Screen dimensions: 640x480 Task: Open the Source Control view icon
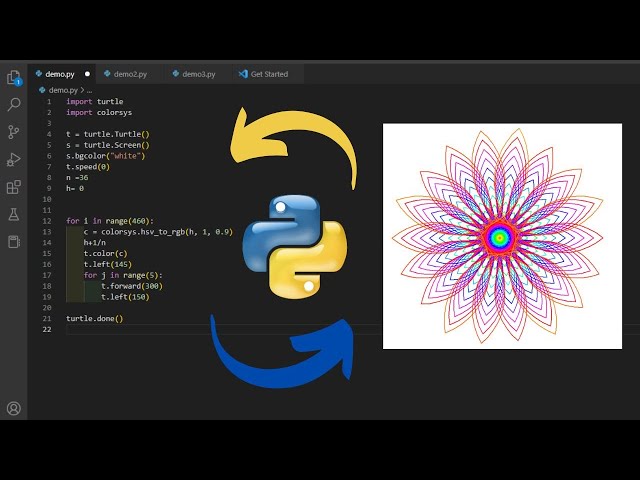(x=13, y=132)
